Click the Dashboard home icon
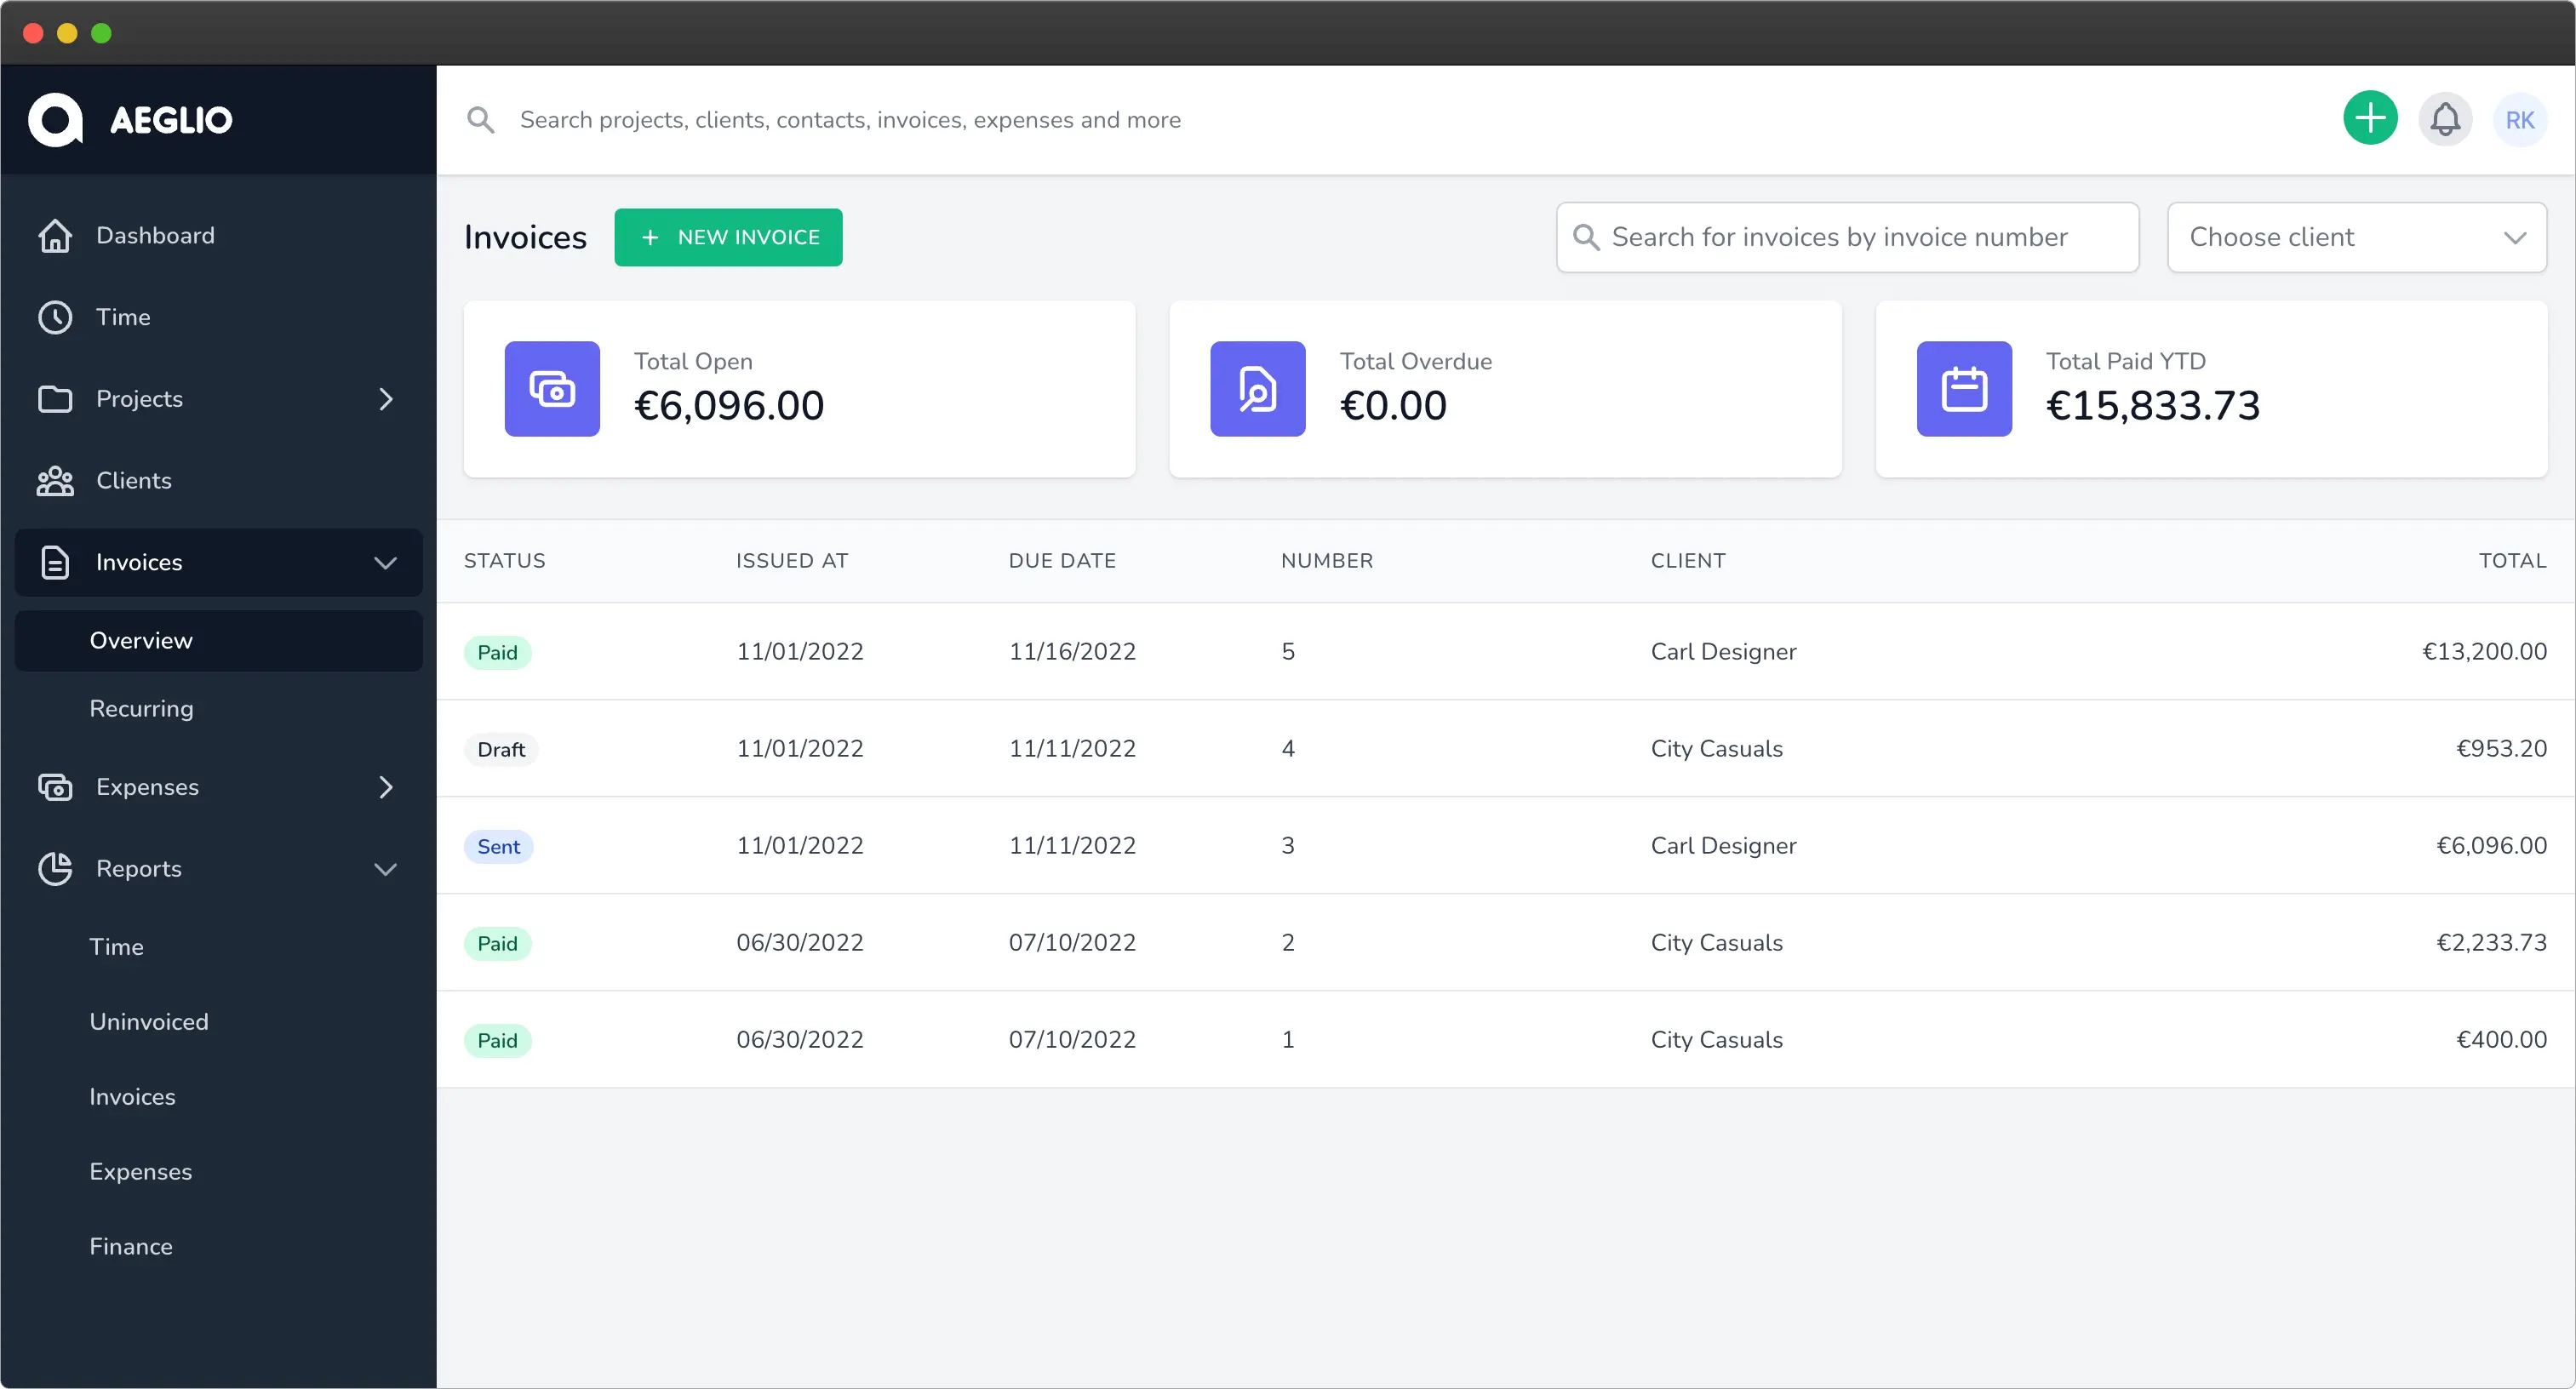Viewport: 2576px width, 1389px height. tap(55, 236)
